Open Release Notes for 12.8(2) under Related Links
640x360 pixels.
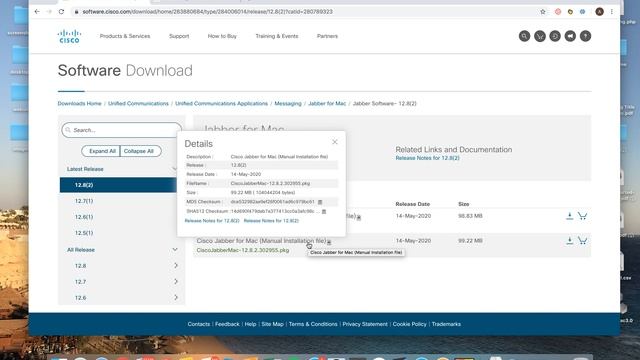click(427, 158)
